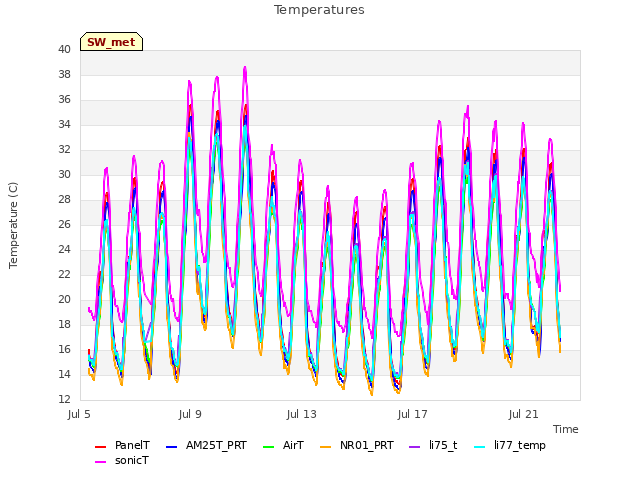
Task: Toggle the li75_t legend entry
Action: [433, 445]
